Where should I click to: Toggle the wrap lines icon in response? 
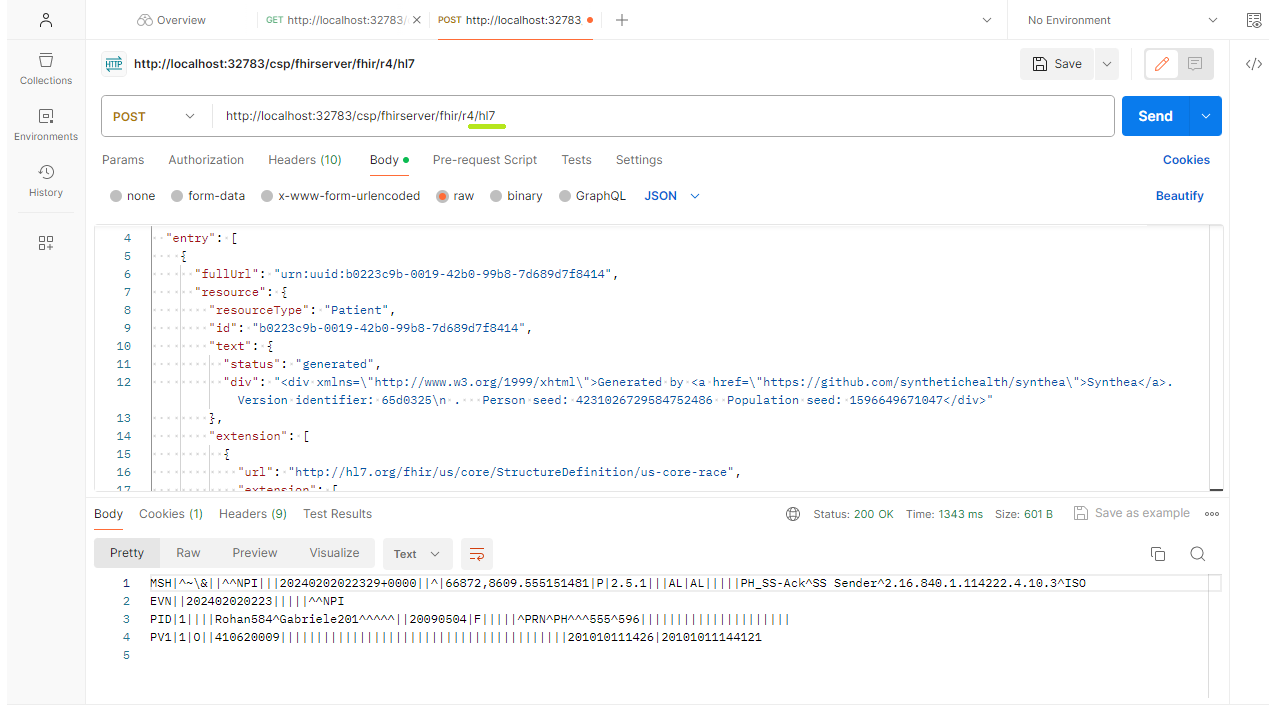477,554
